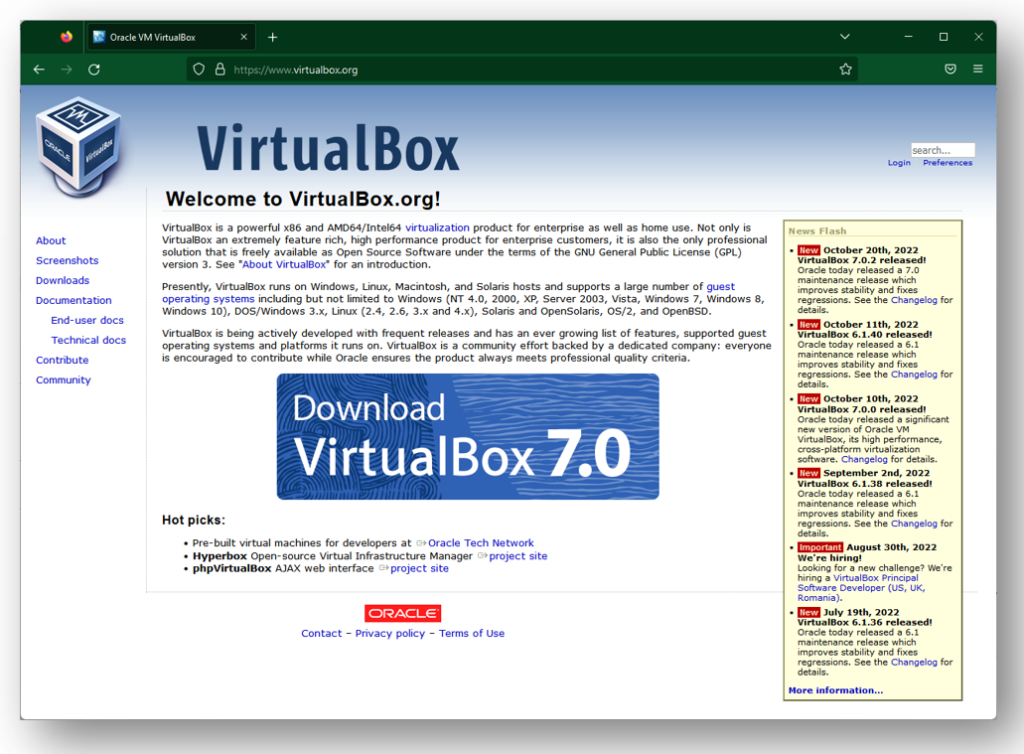Viewport: 1024px width, 754px height.
Task: Click the 'We're hiring!' headline
Action: [x=829, y=558]
